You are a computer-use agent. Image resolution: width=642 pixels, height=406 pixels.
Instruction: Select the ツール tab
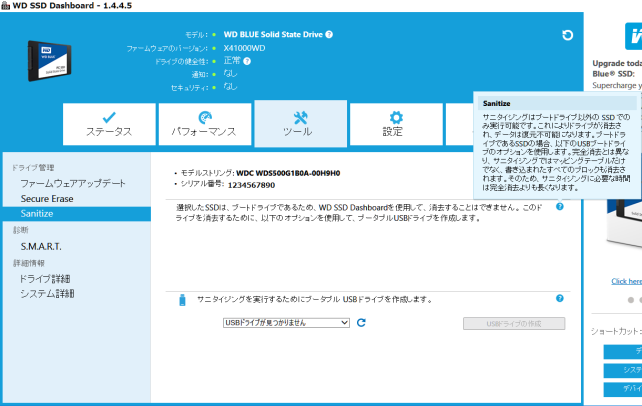tap(301, 124)
